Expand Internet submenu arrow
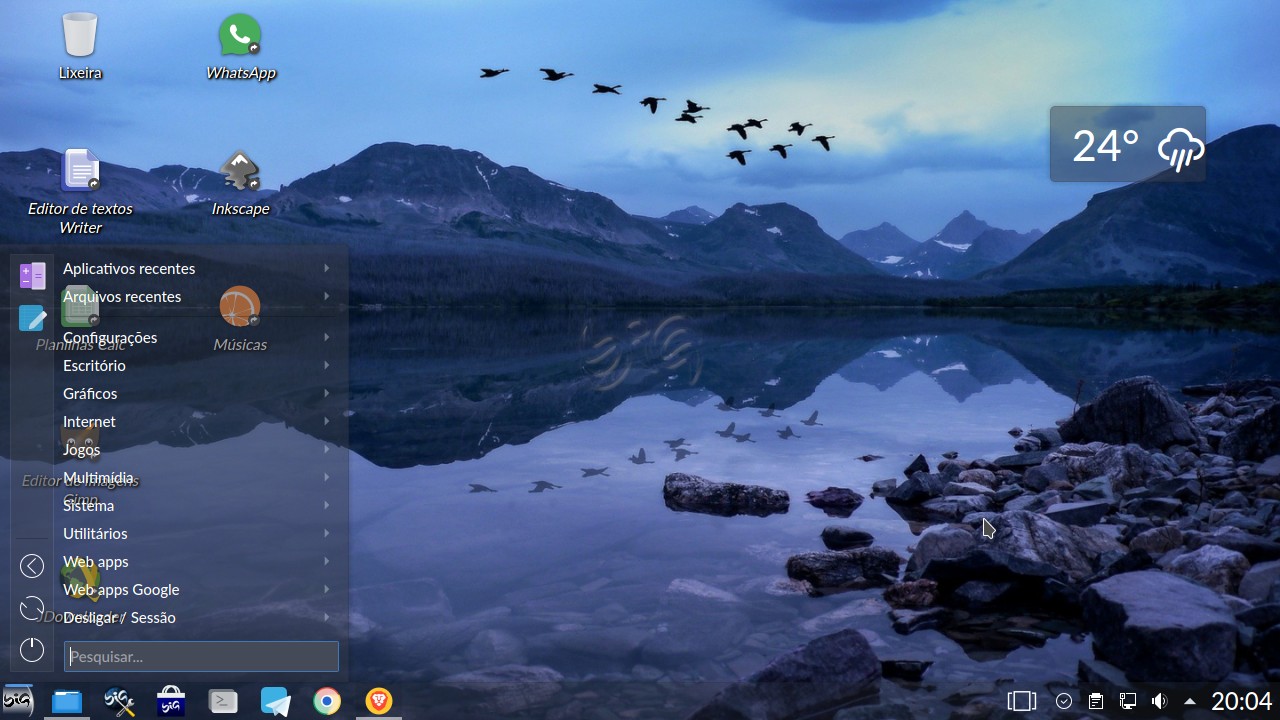Image resolution: width=1280 pixels, height=720 pixels. (327, 421)
